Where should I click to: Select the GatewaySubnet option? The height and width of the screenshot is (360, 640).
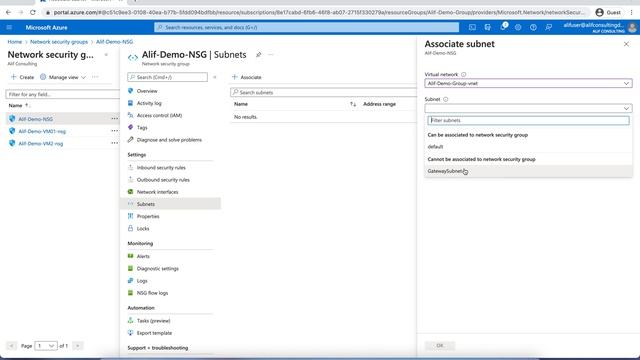[x=528, y=171]
